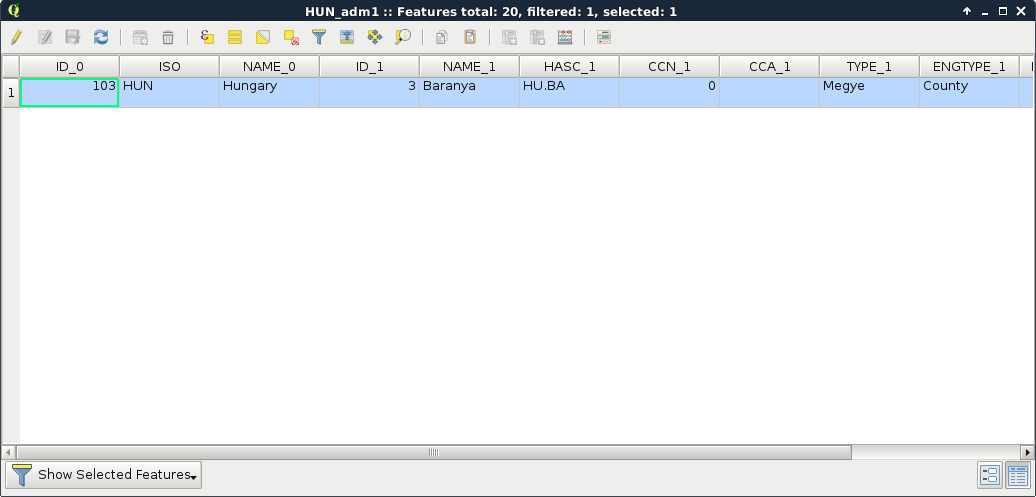The width and height of the screenshot is (1036, 497).
Task: Click the TYPE_1 column header
Action: (x=870, y=67)
